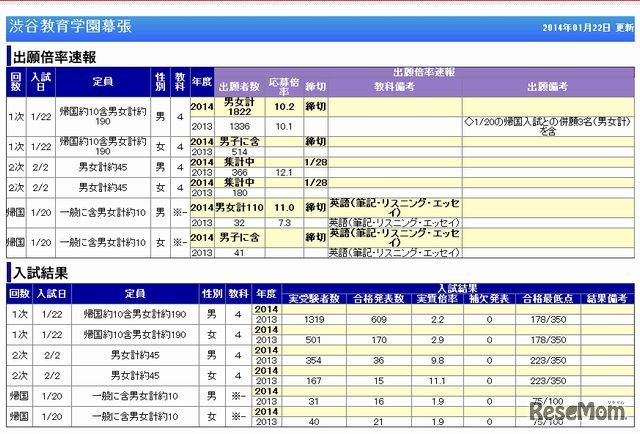Select the 170 passers cell

(379, 340)
